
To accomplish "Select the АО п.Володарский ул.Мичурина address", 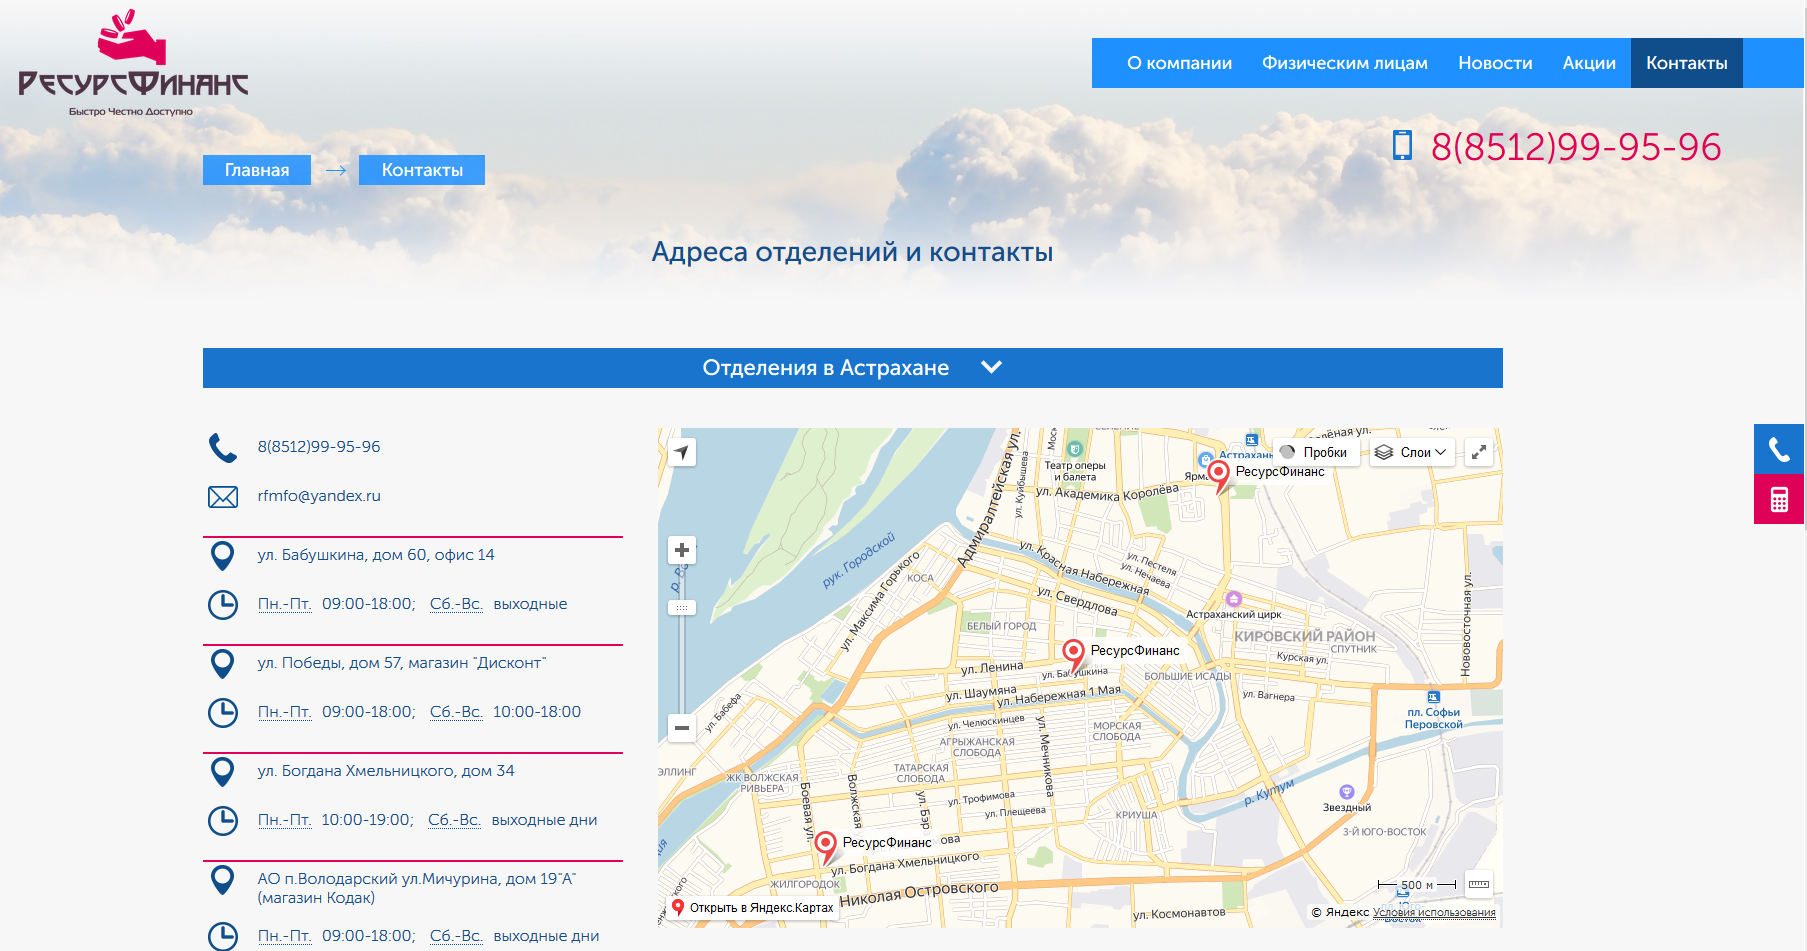I will [417, 888].
